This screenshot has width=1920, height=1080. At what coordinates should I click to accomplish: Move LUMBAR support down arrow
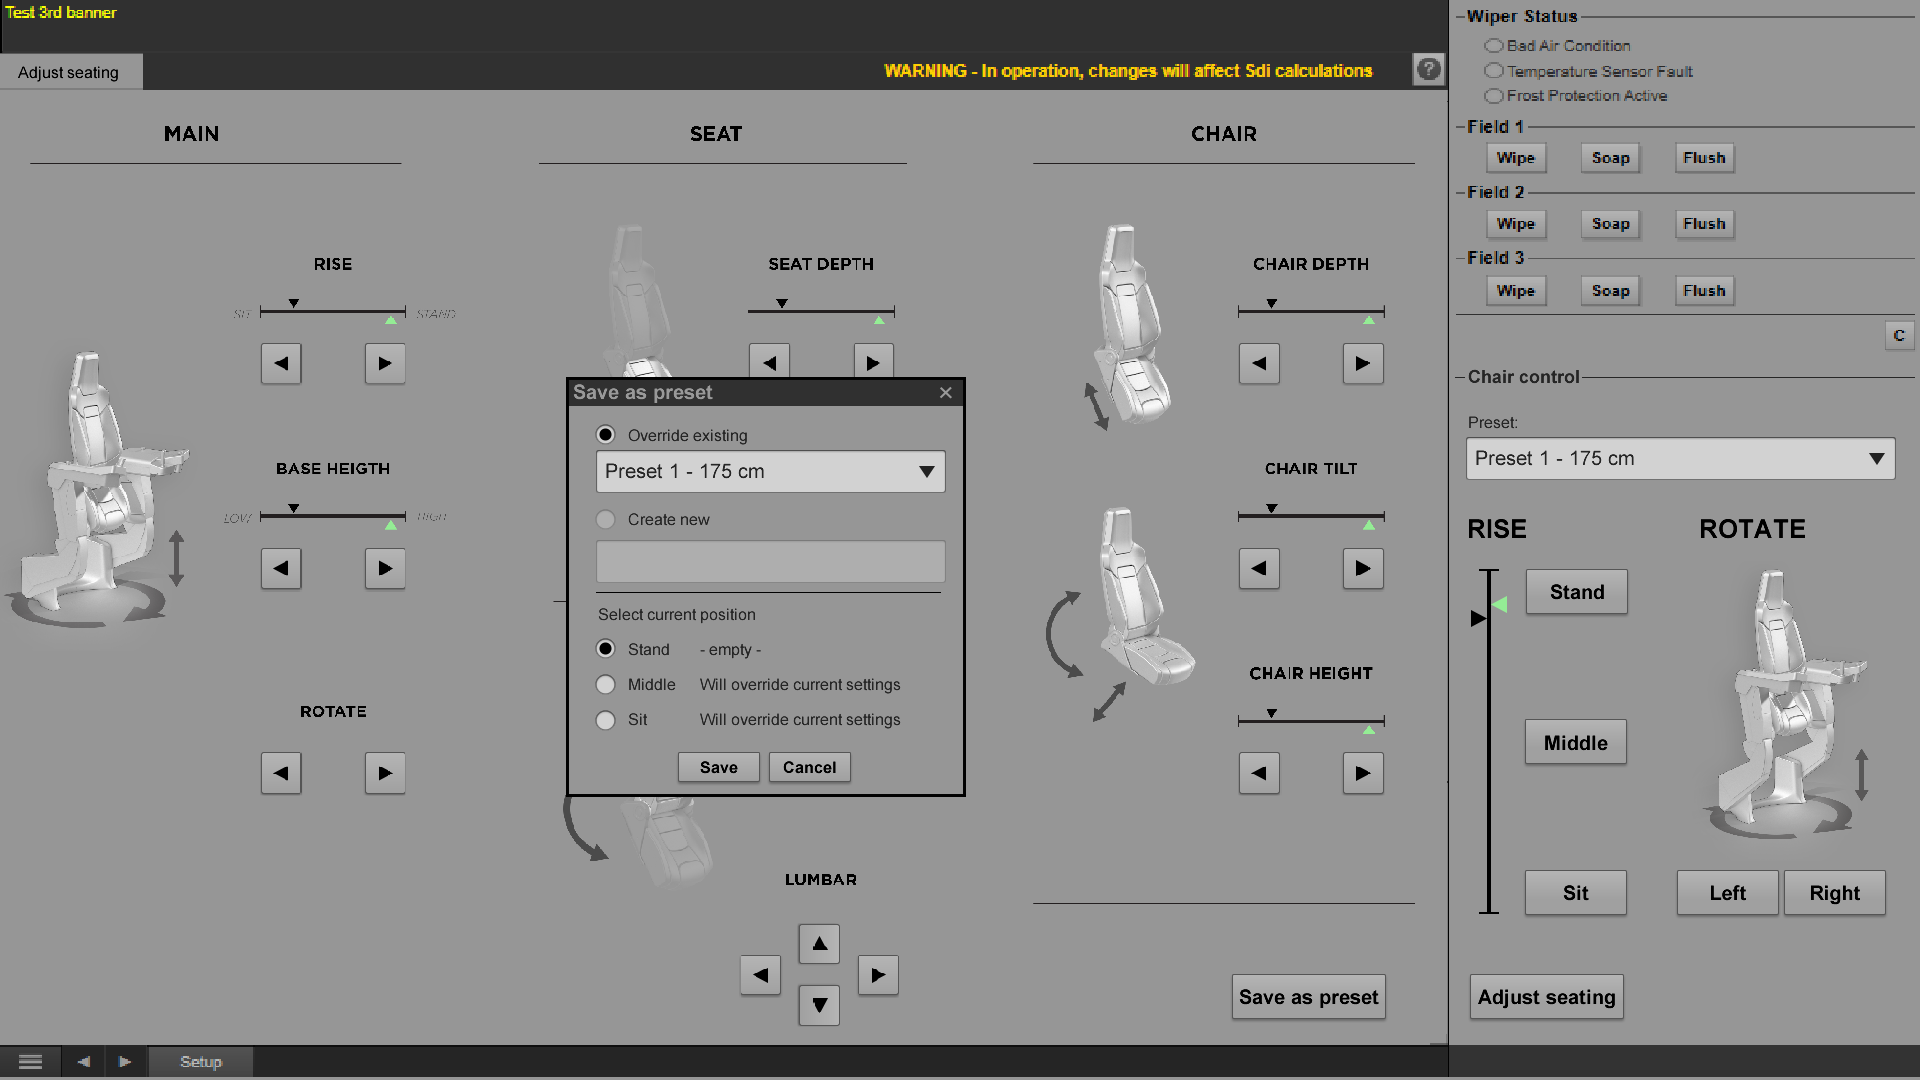point(819,1005)
